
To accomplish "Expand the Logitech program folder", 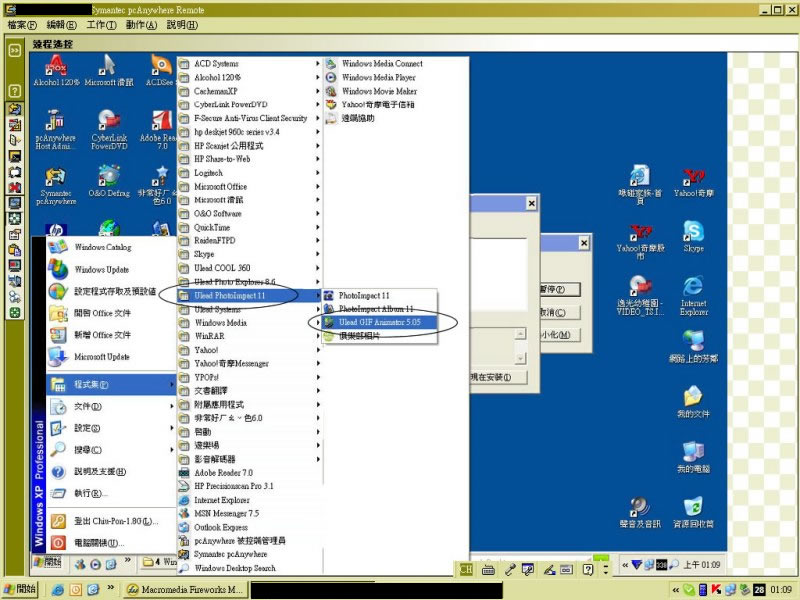I will point(250,173).
